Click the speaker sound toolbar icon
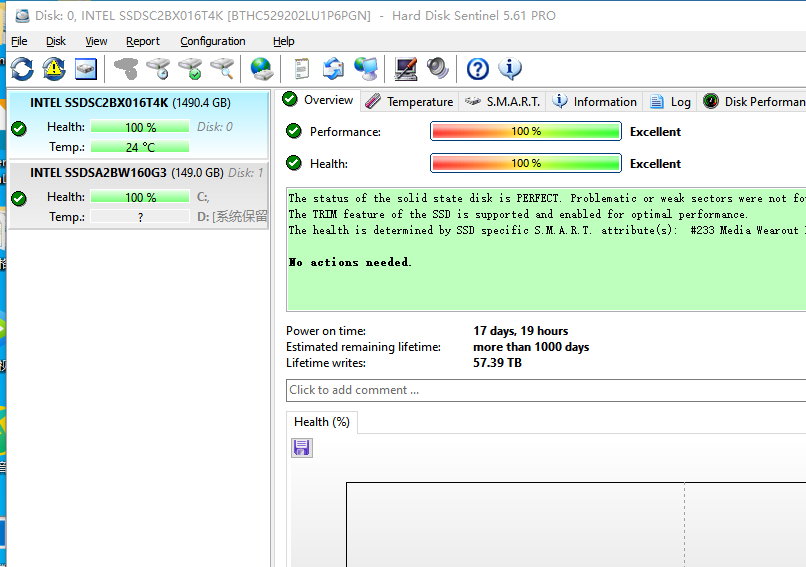 (437, 68)
